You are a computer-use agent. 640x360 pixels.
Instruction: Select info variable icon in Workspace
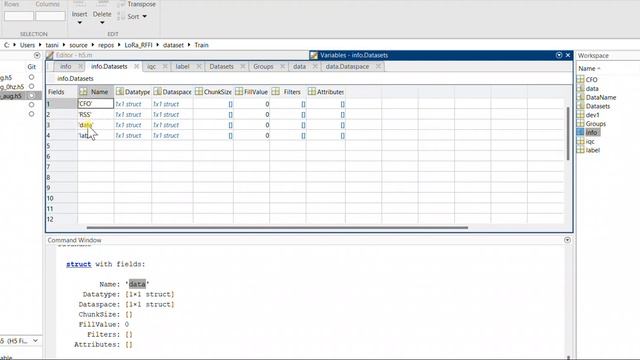(x=580, y=132)
